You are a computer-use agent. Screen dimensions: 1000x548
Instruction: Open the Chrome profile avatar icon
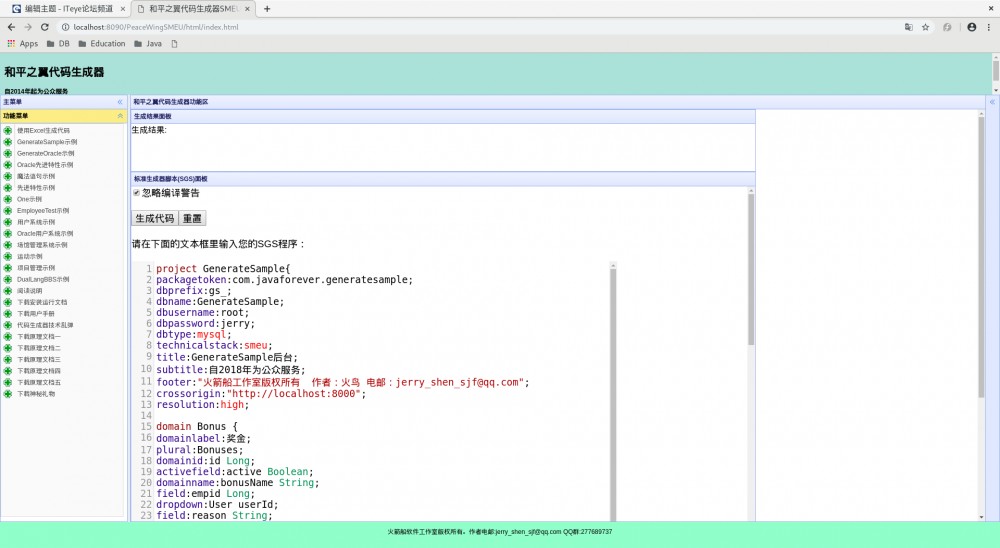coord(971,27)
